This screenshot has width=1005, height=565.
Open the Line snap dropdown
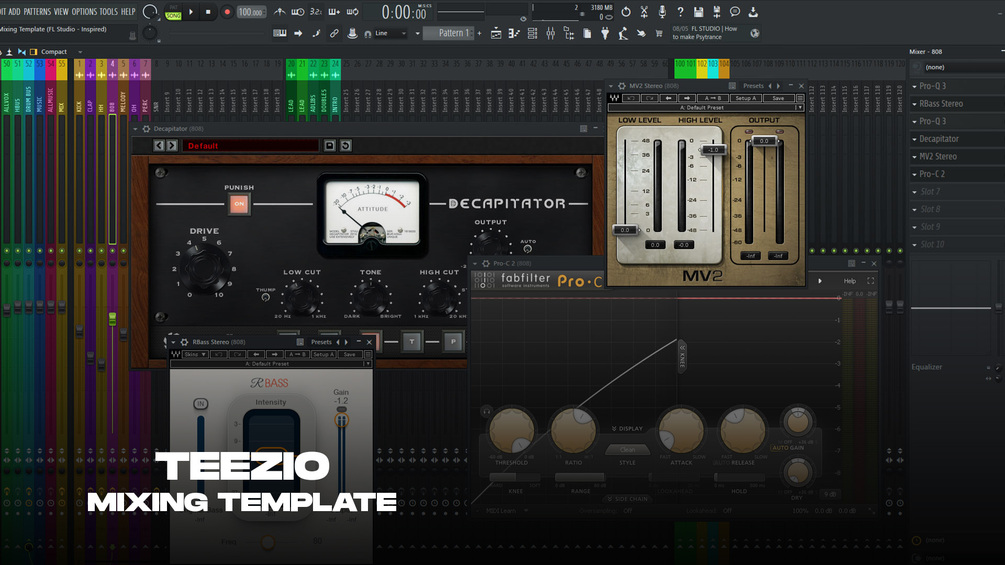[390, 33]
